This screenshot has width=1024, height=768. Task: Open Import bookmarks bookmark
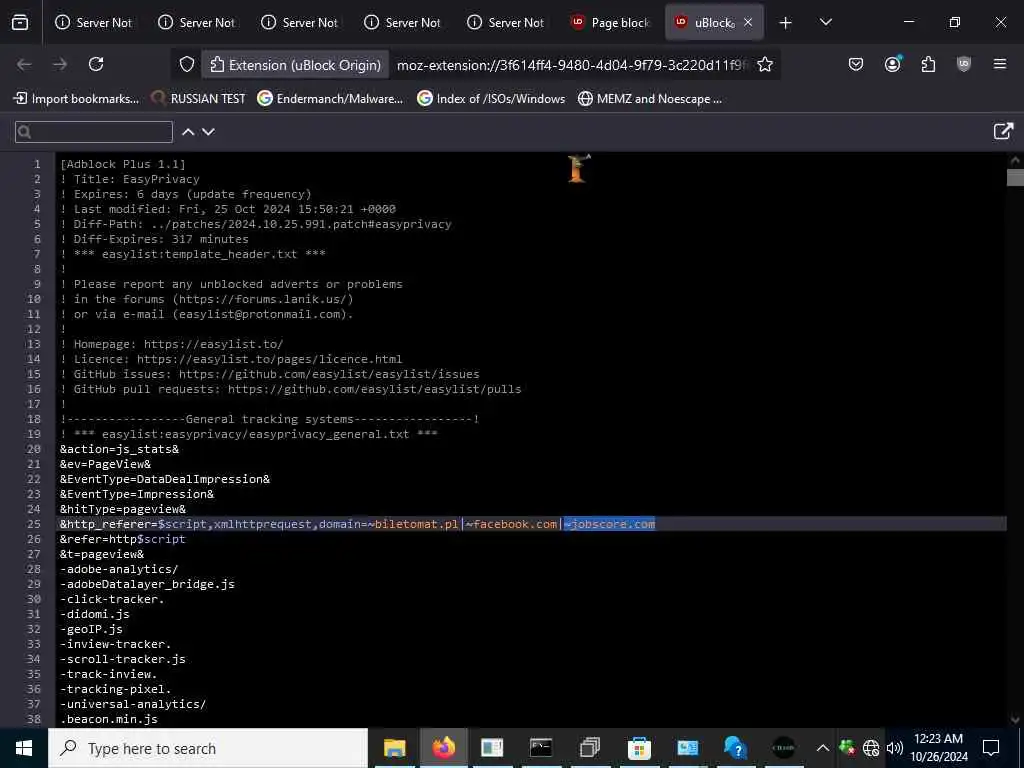tap(76, 99)
